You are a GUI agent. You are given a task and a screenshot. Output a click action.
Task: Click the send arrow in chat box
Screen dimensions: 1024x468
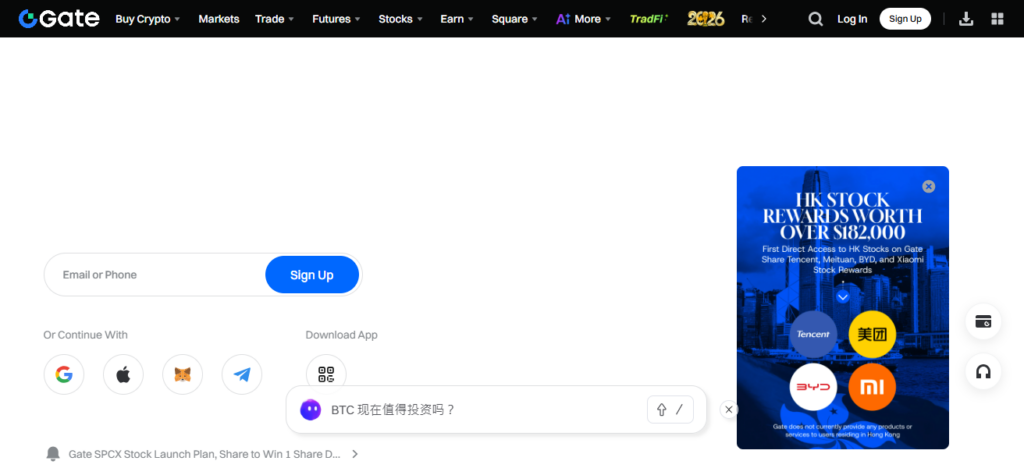[662, 410]
